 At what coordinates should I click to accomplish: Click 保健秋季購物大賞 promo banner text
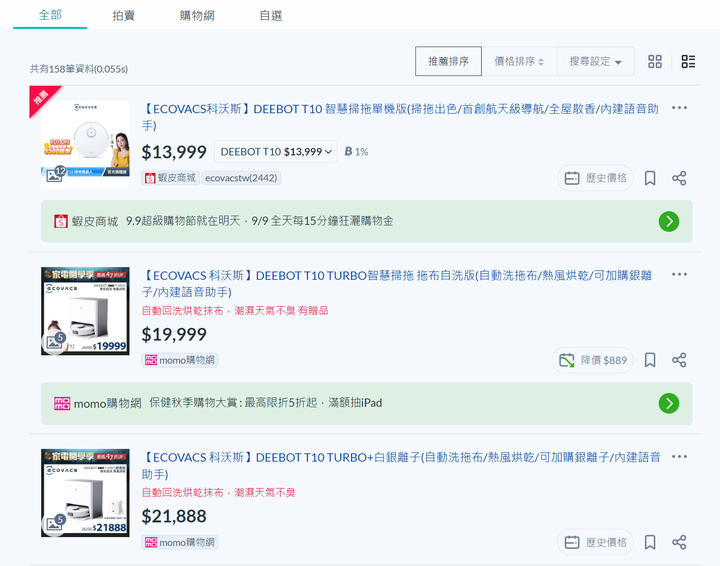(265, 403)
